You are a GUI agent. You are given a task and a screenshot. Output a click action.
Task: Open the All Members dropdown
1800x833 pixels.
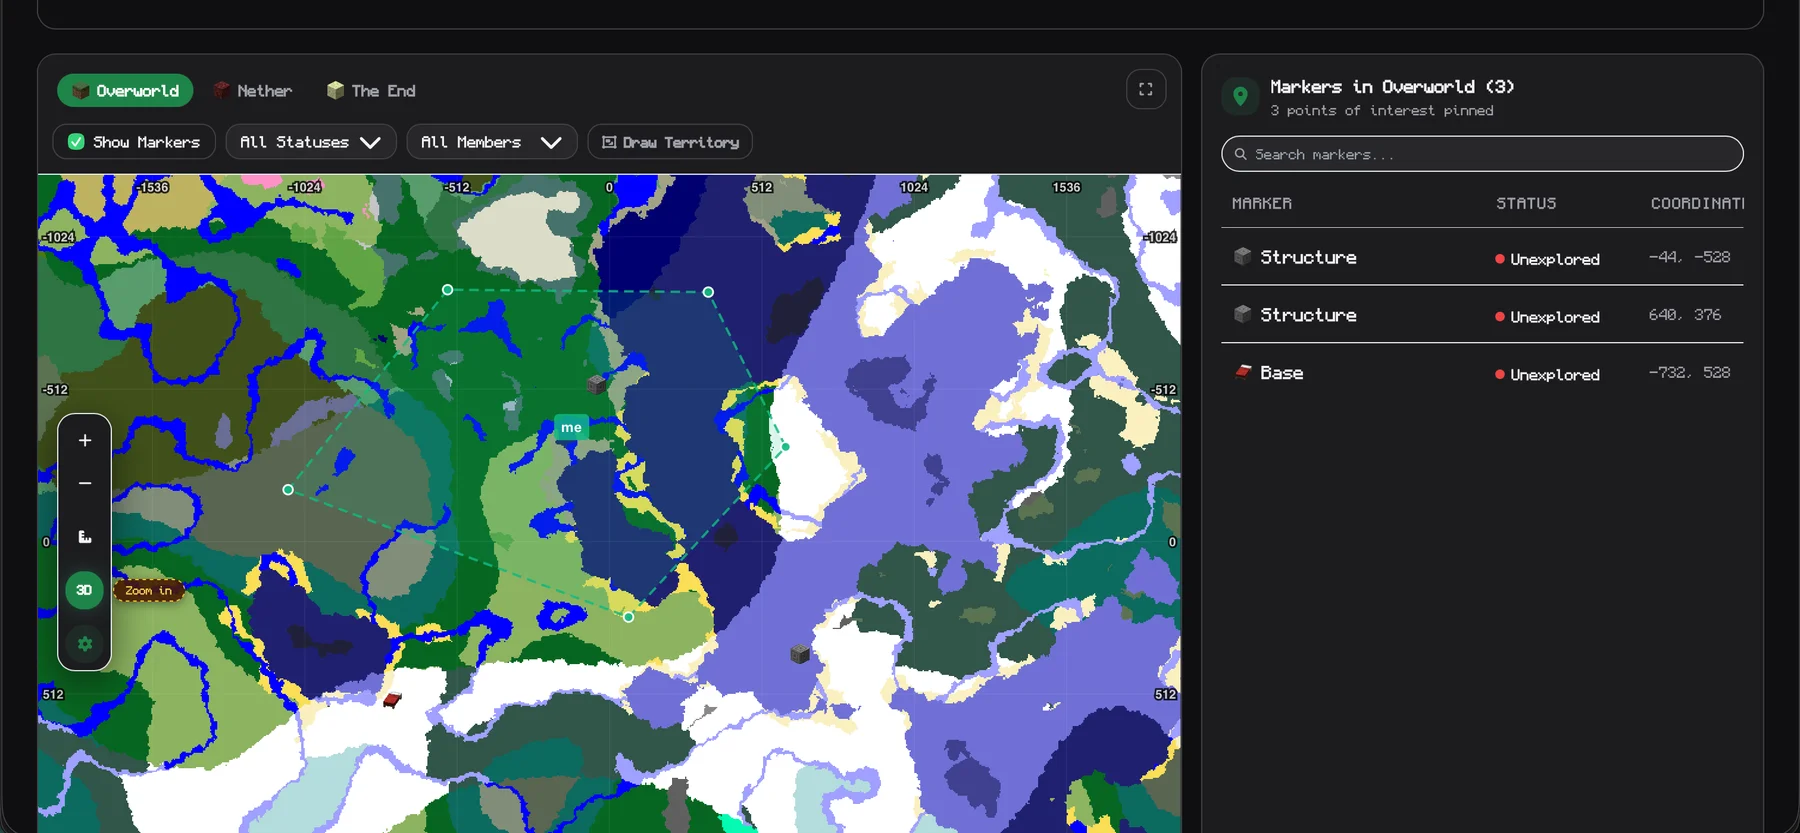[x=491, y=142]
